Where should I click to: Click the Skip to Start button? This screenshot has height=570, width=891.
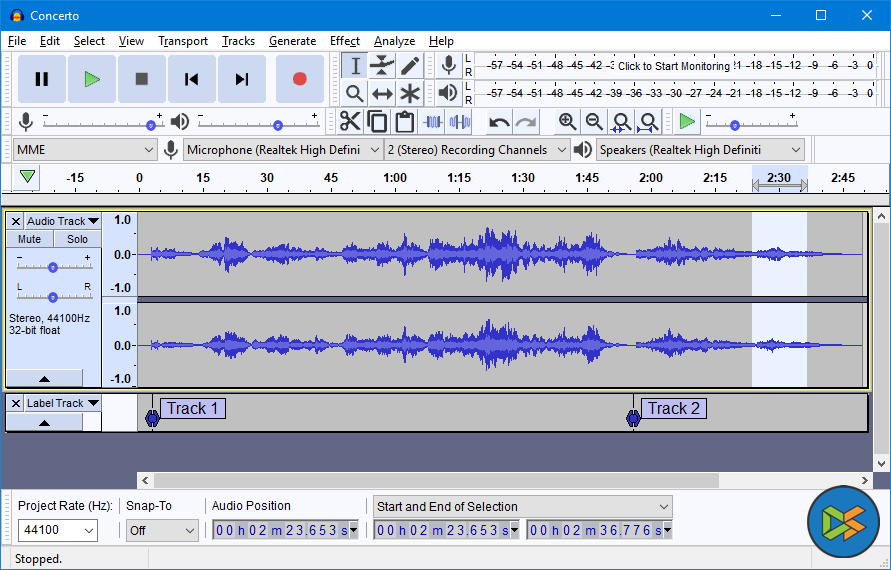tap(191, 79)
